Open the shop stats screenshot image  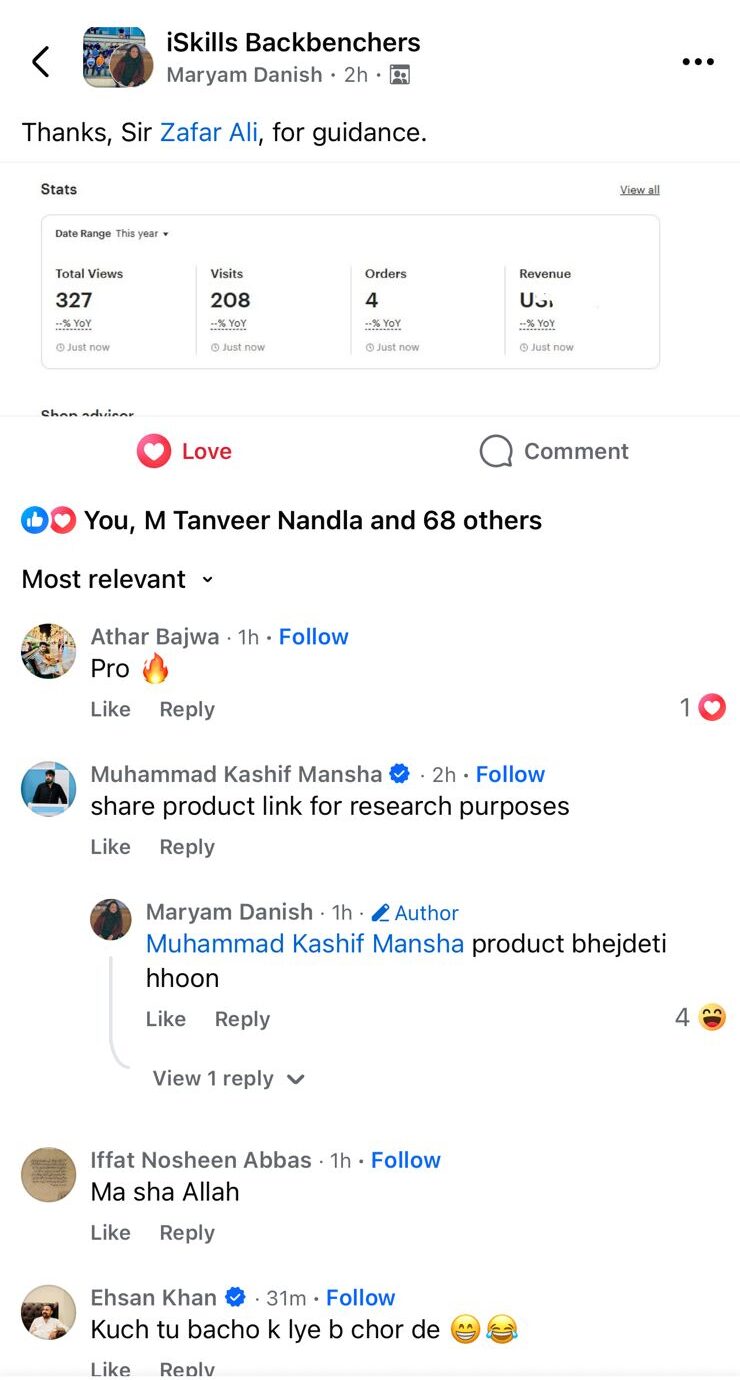coord(350,290)
